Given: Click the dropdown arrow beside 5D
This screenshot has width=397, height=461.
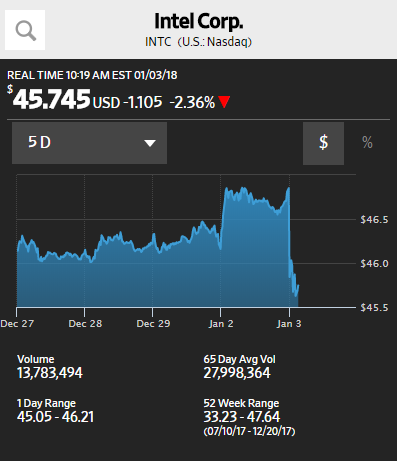Looking at the screenshot, I should [x=150, y=143].
